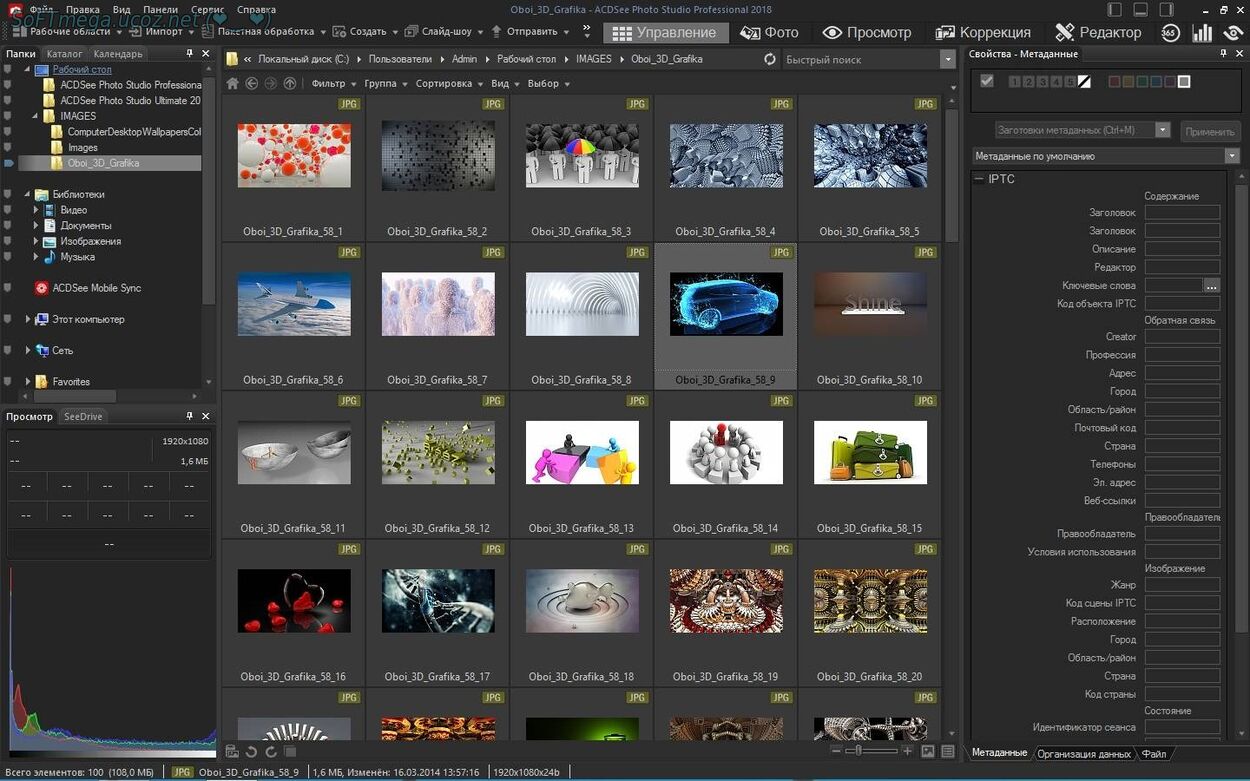The height and width of the screenshot is (781, 1250).
Task: Expand the Метаданные по умолчанию combo box
Action: pyautogui.click(x=1231, y=156)
